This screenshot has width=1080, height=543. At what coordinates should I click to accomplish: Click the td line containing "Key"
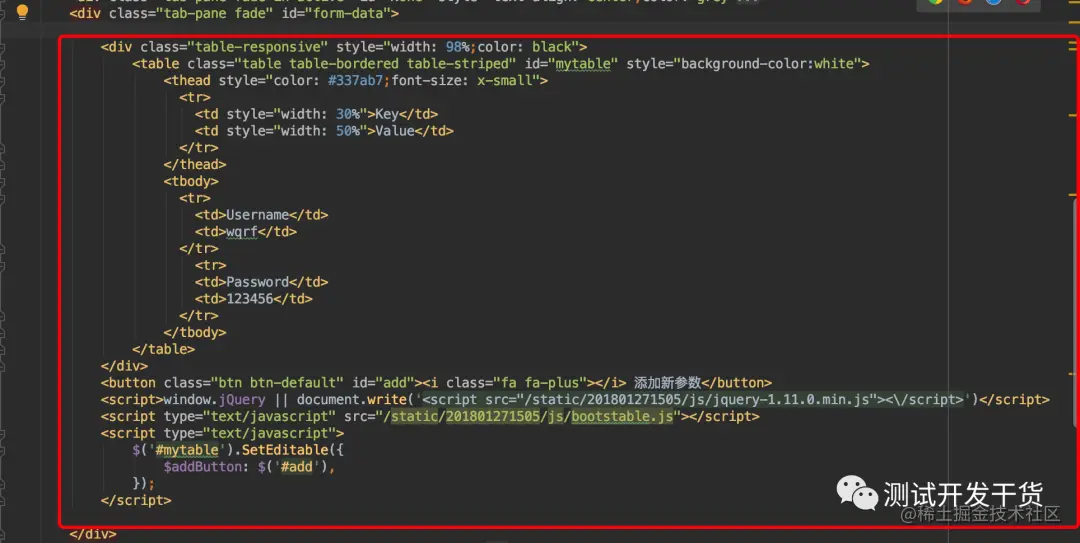tap(316, 114)
